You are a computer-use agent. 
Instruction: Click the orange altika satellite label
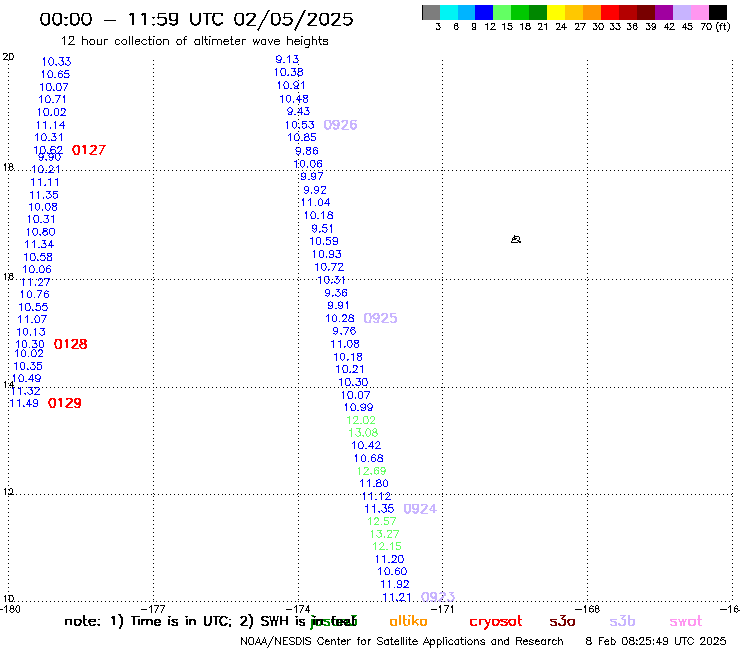(x=408, y=621)
